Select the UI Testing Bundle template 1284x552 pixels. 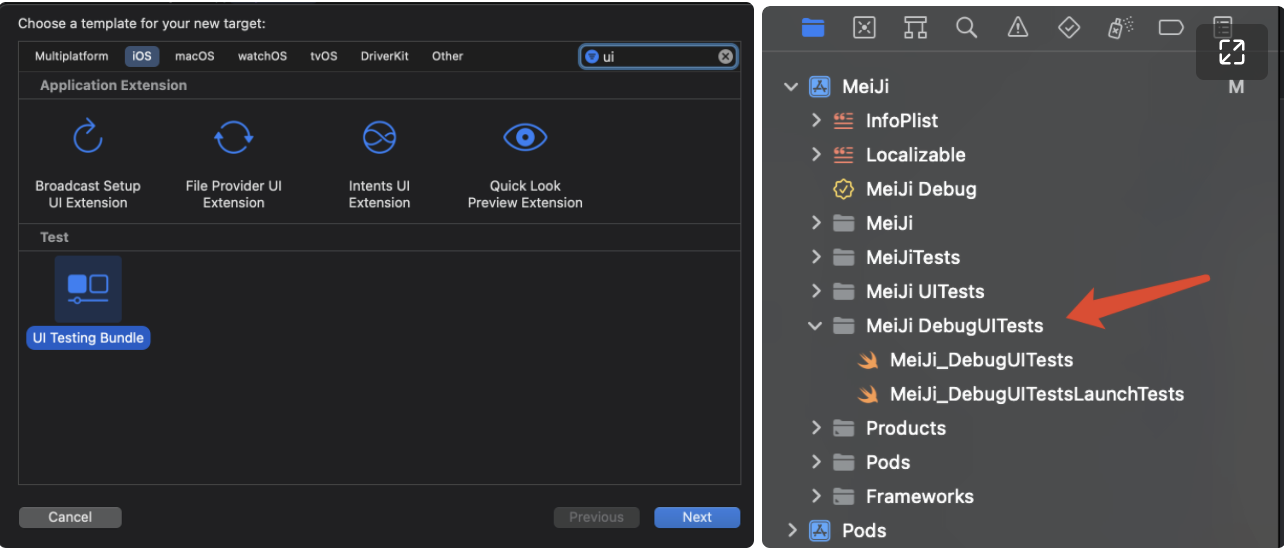[88, 302]
